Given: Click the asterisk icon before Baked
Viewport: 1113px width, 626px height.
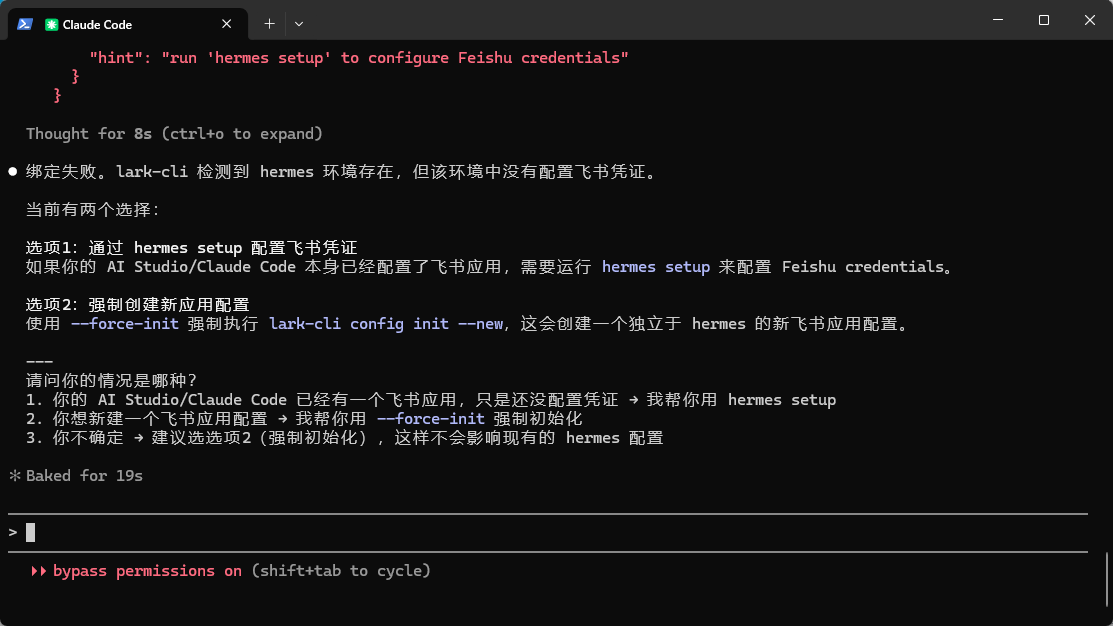Looking at the screenshot, I should coord(15,476).
